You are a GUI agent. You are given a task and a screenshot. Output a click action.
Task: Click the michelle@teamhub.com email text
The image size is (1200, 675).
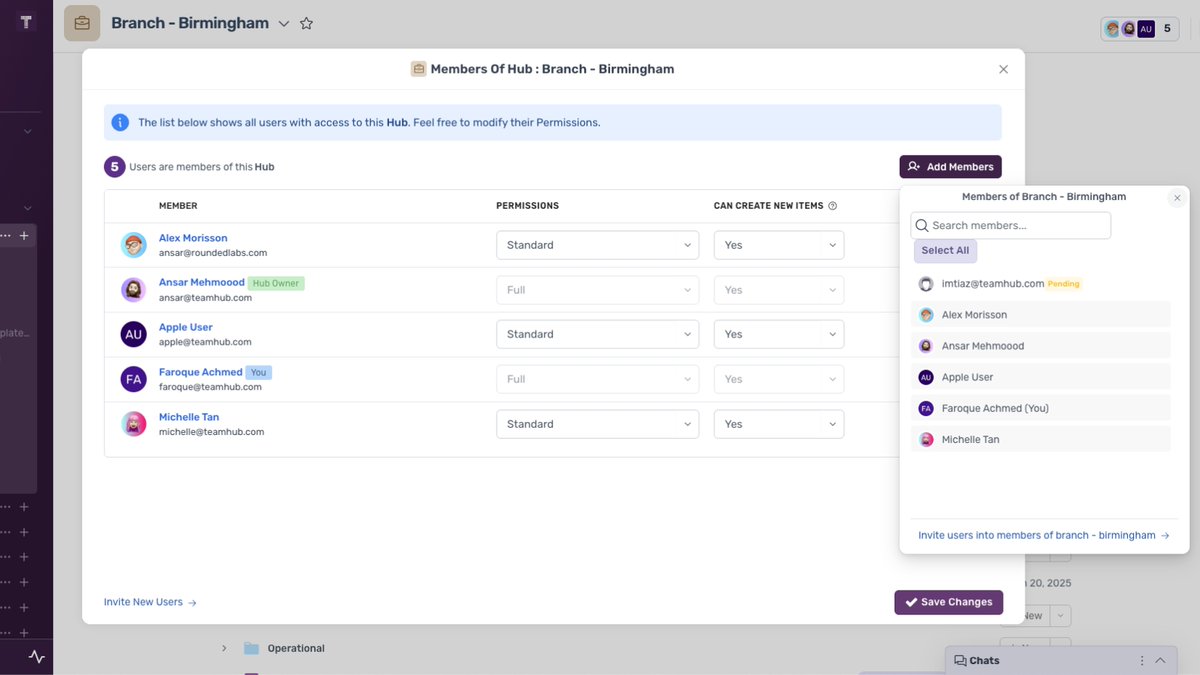pyautogui.click(x=211, y=432)
